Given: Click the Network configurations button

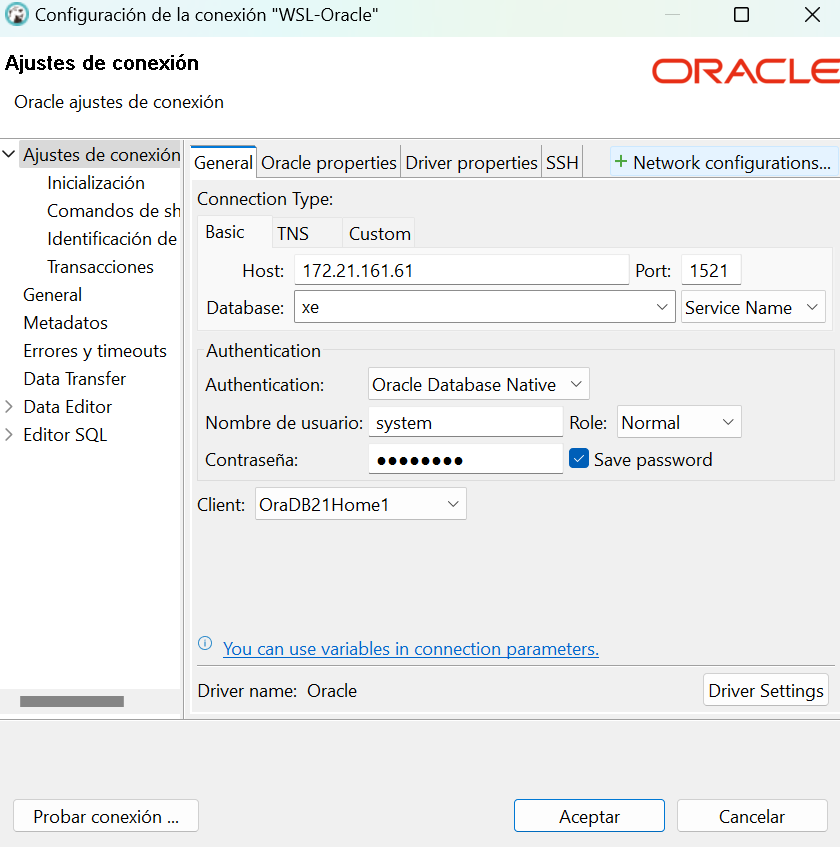Looking at the screenshot, I should pos(724,162).
